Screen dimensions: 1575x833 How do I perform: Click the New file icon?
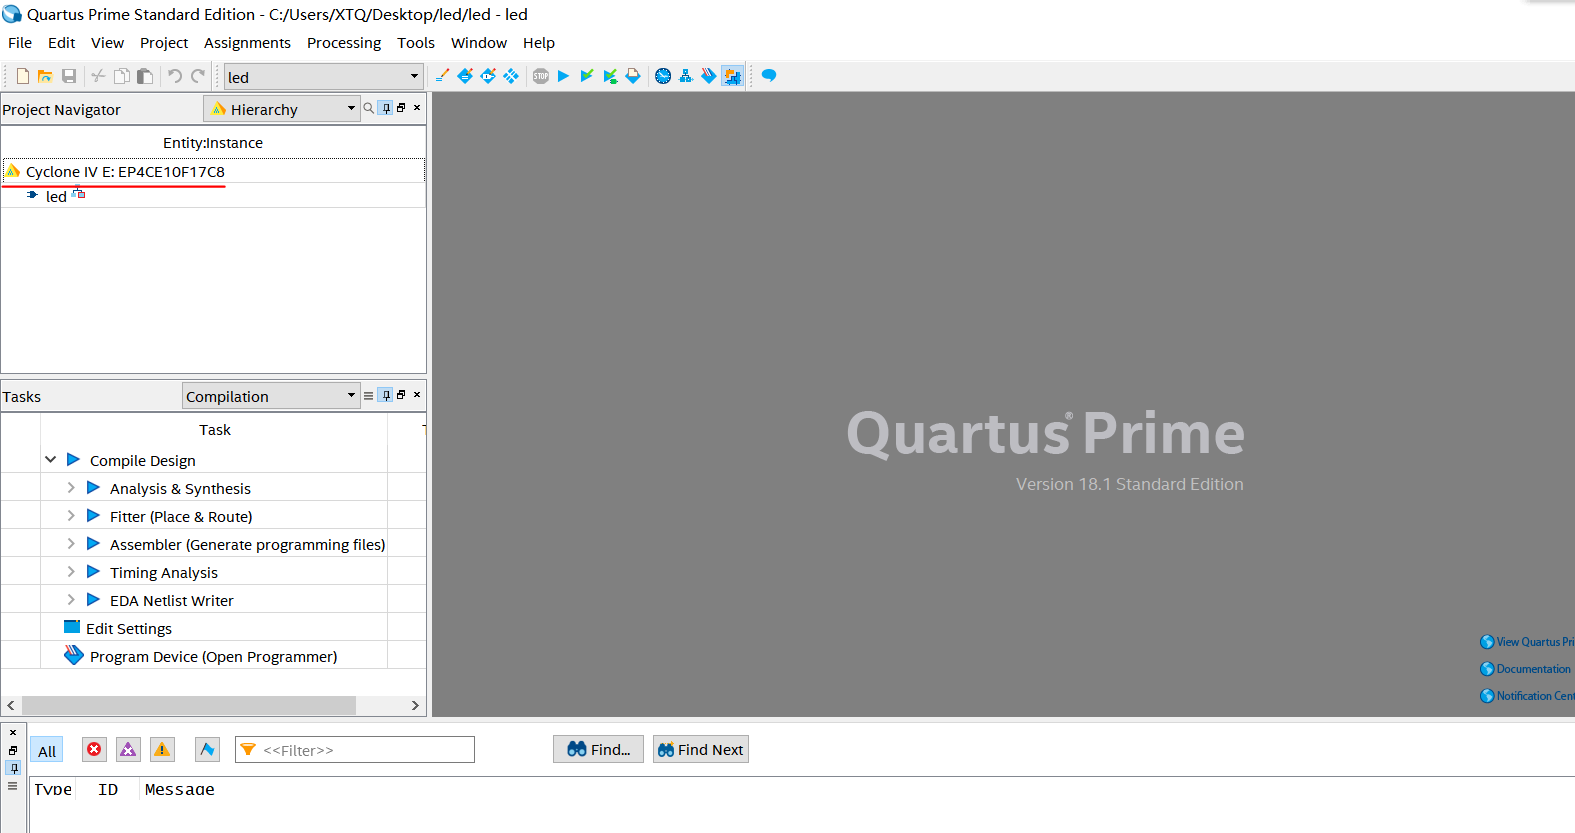click(22, 76)
